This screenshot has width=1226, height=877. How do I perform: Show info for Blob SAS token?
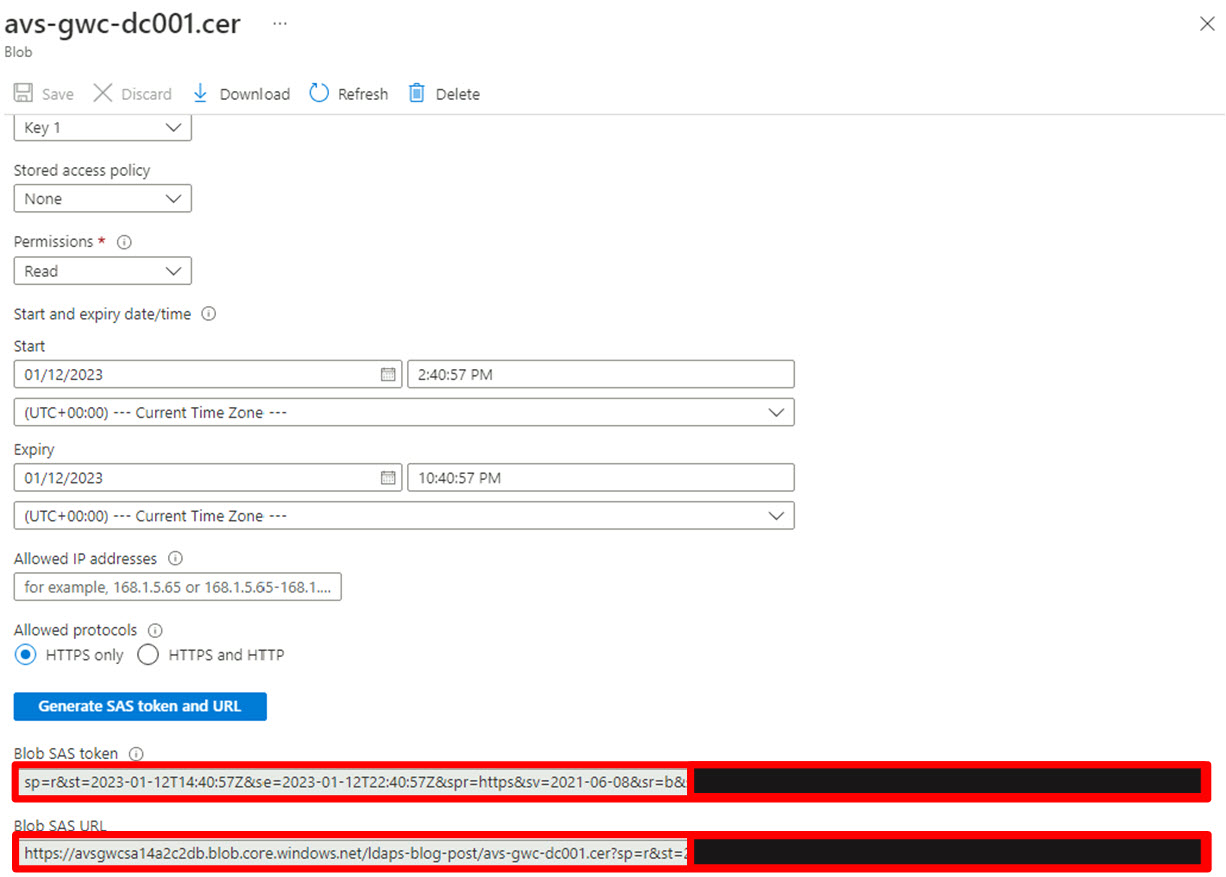coord(137,754)
